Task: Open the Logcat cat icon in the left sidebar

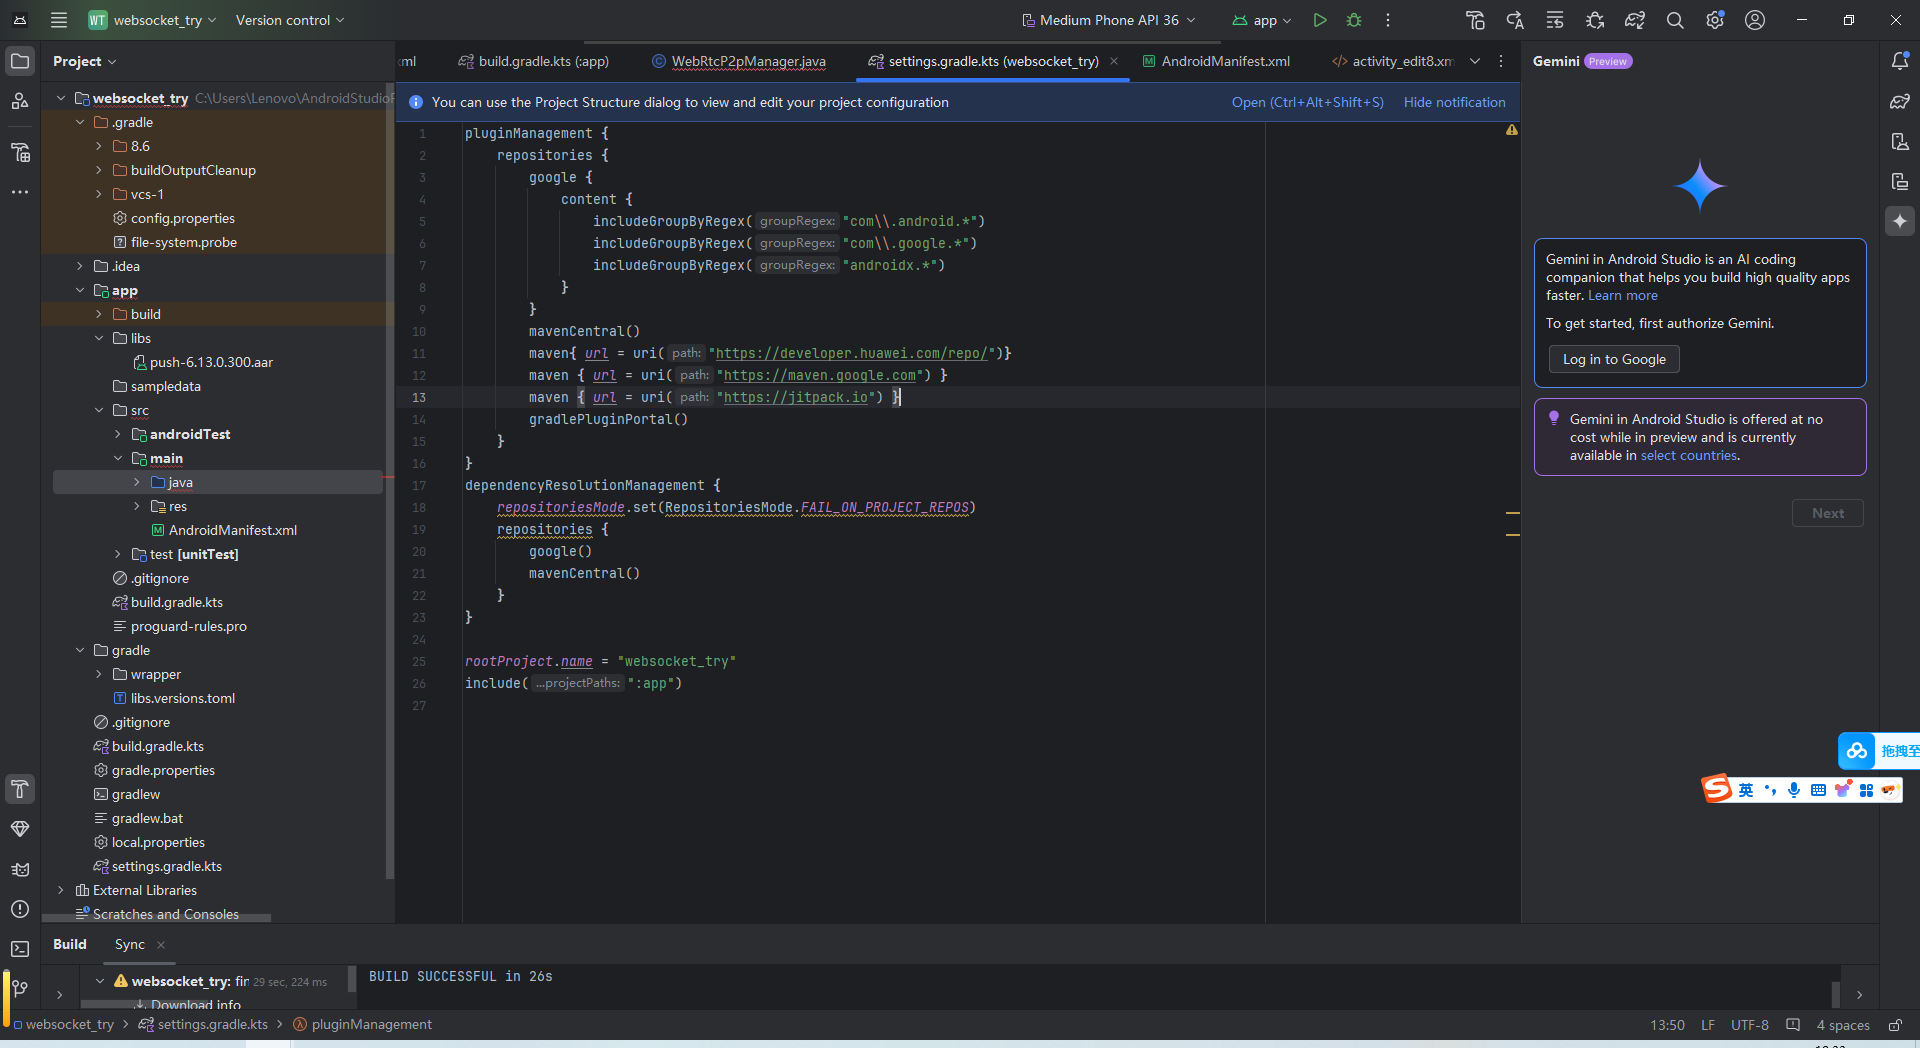Action: pyautogui.click(x=20, y=869)
